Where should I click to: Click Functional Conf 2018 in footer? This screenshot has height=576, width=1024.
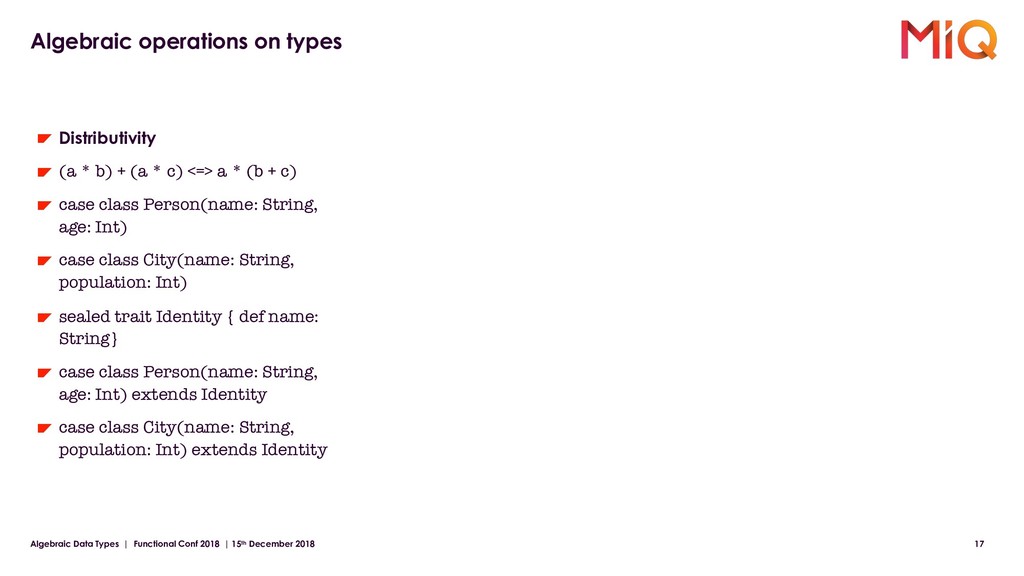pyautogui.click(x=176, y=544)
